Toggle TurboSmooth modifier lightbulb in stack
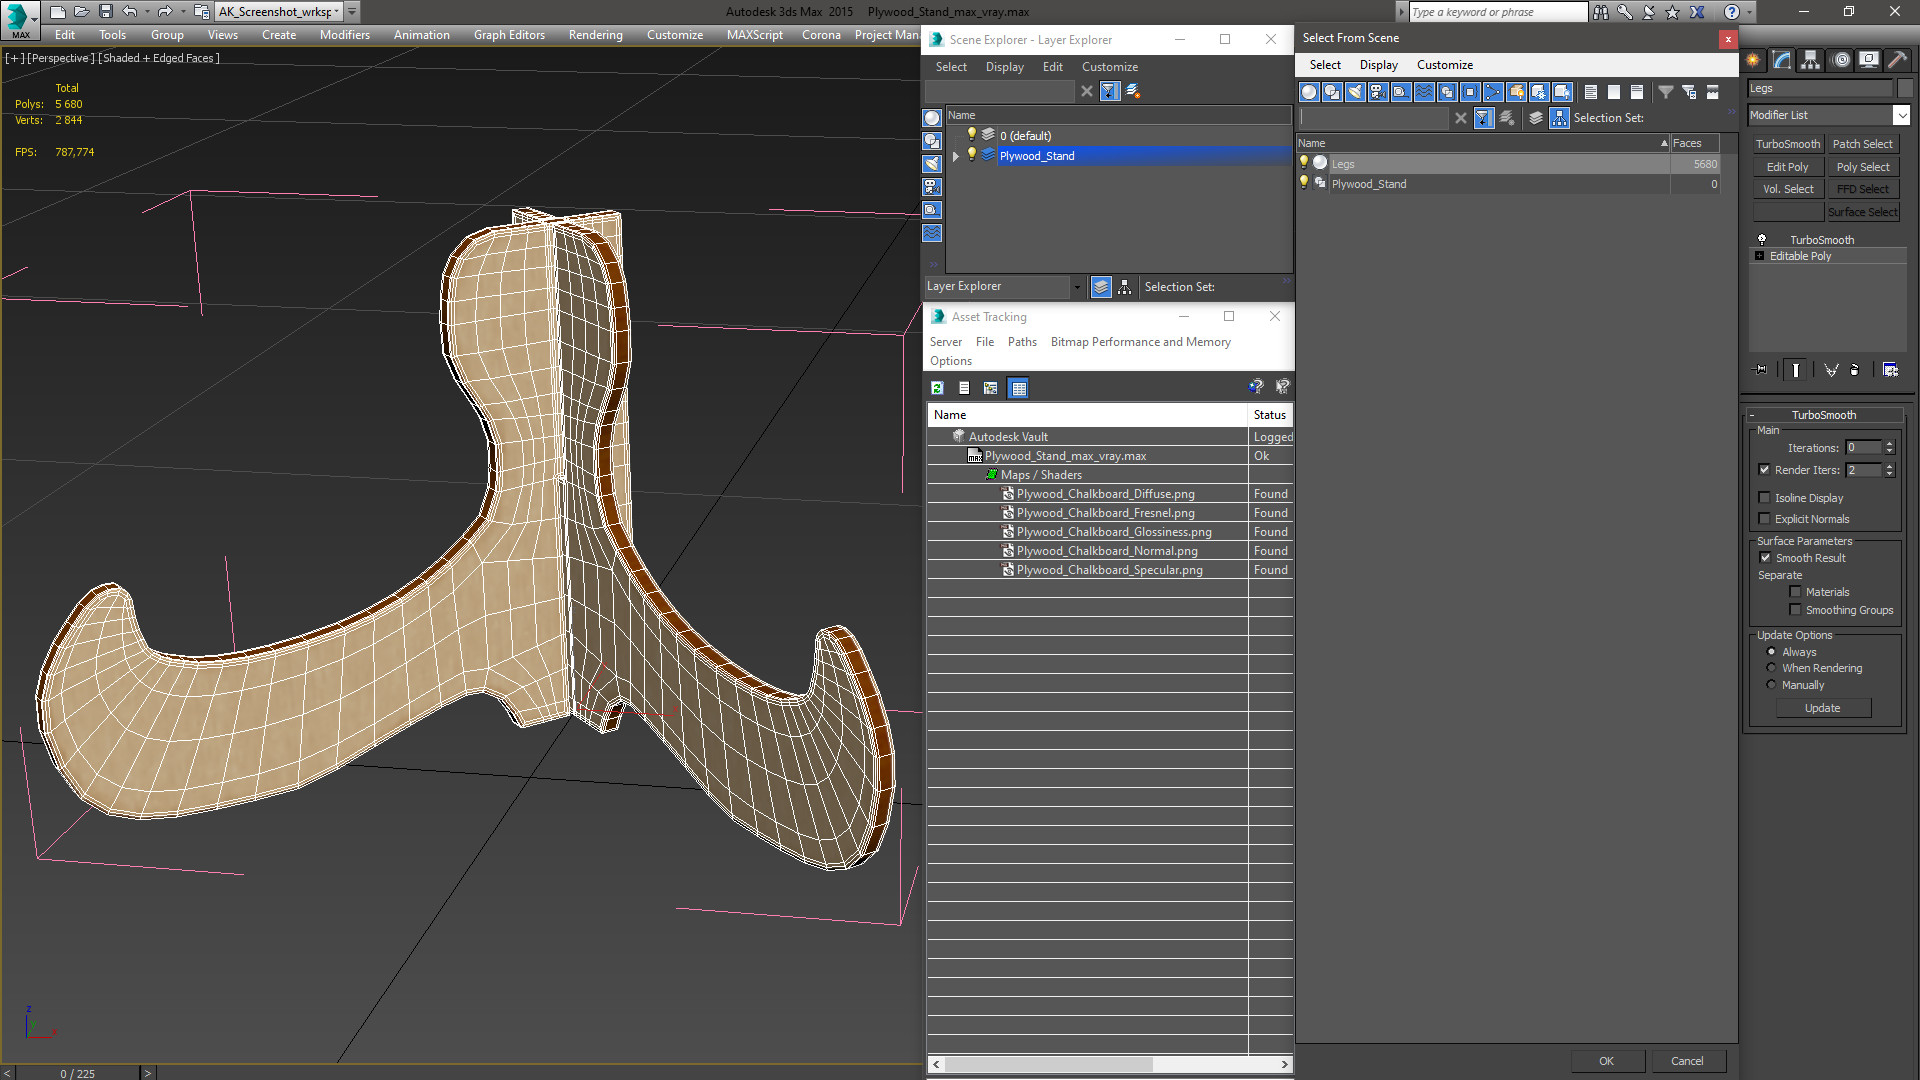The height and width of the screenshot is (1080, 1920). click(1762, 240)
